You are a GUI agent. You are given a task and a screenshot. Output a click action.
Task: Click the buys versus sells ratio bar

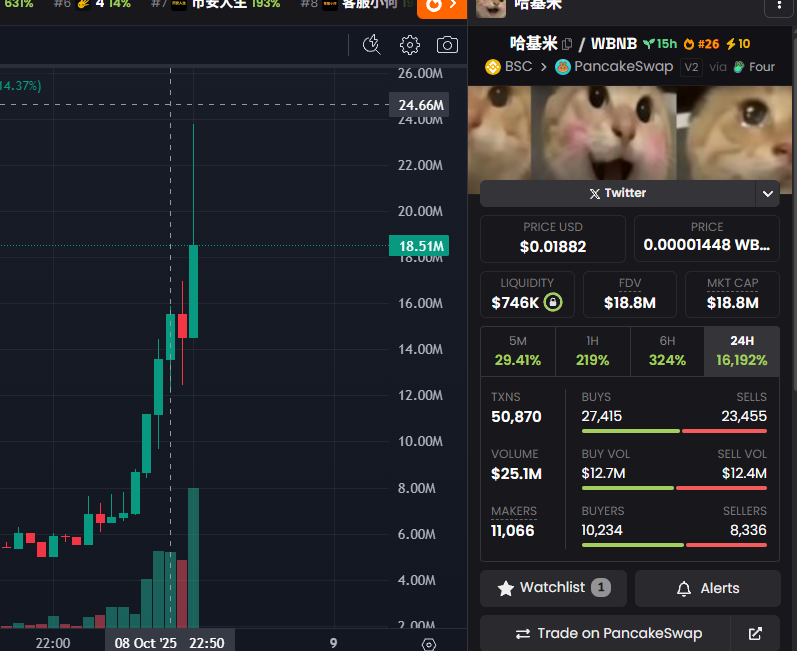[x=674, y=431]
